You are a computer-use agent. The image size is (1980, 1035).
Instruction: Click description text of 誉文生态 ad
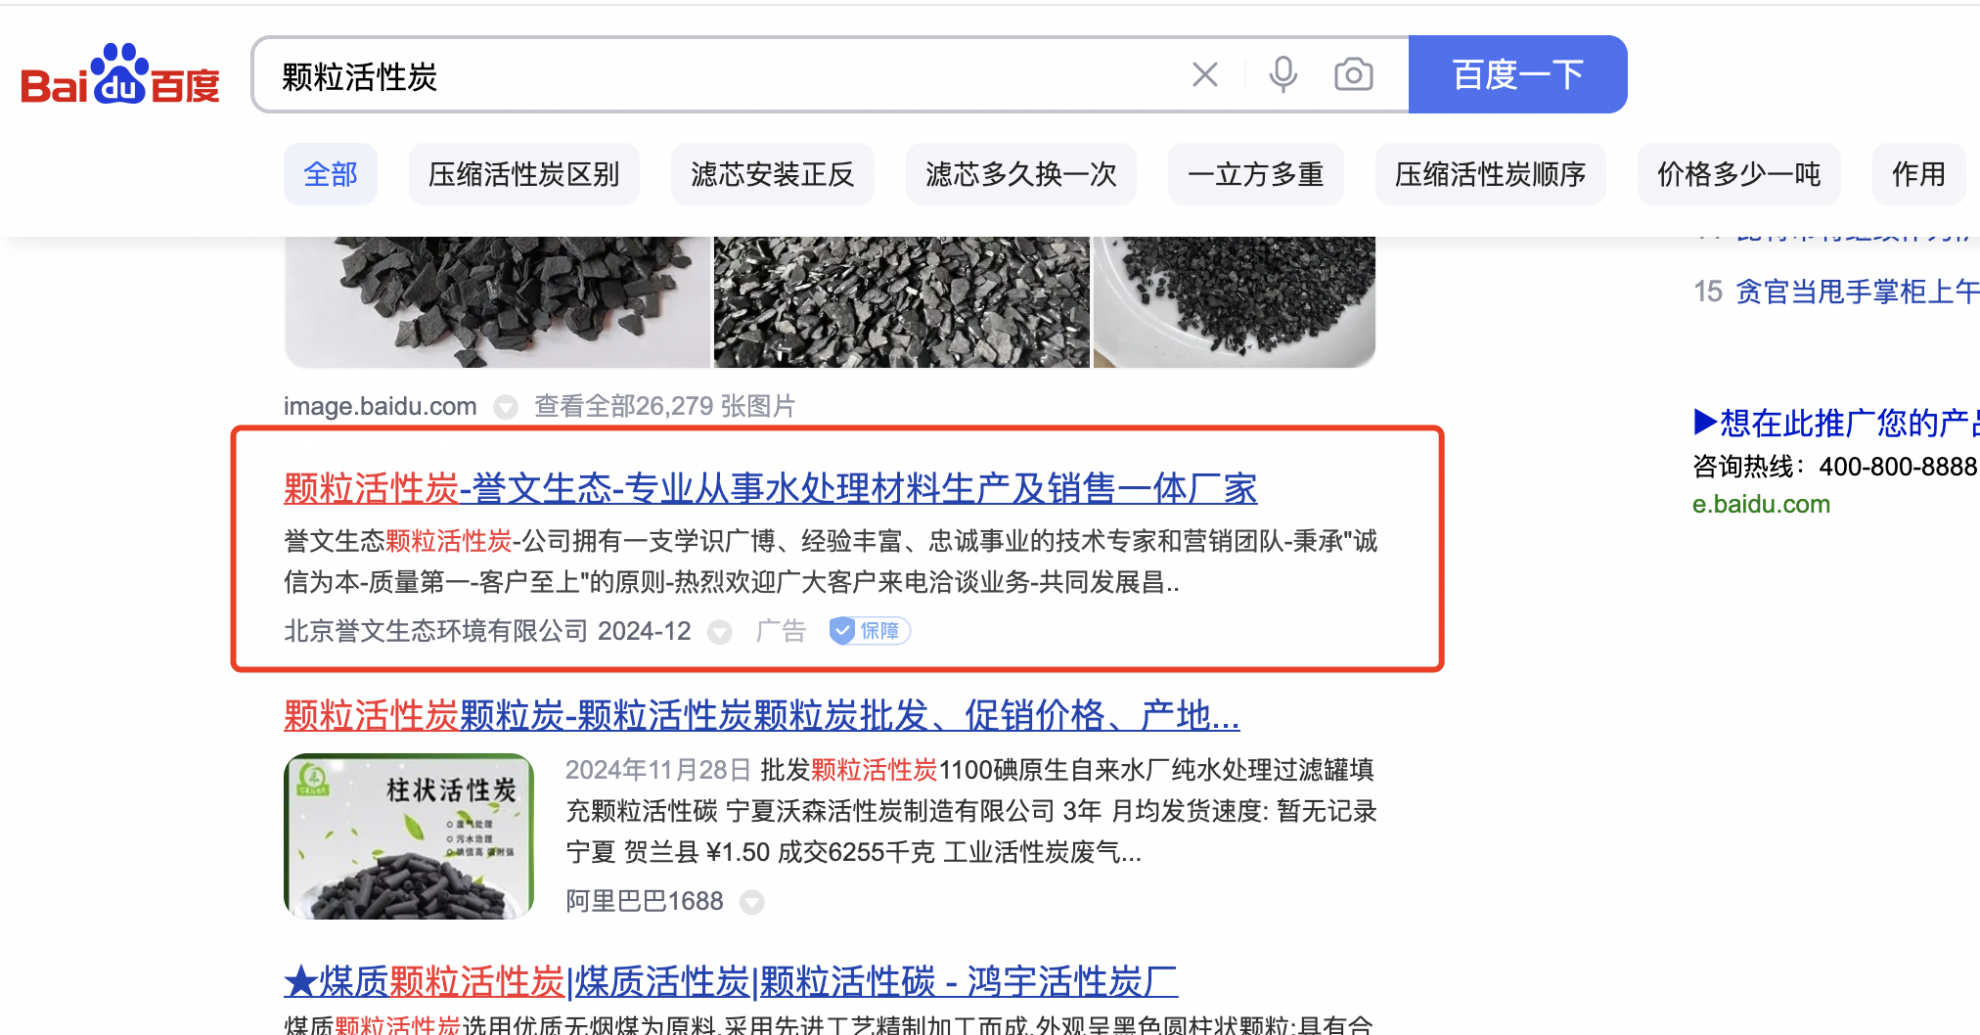click(831, 561)
